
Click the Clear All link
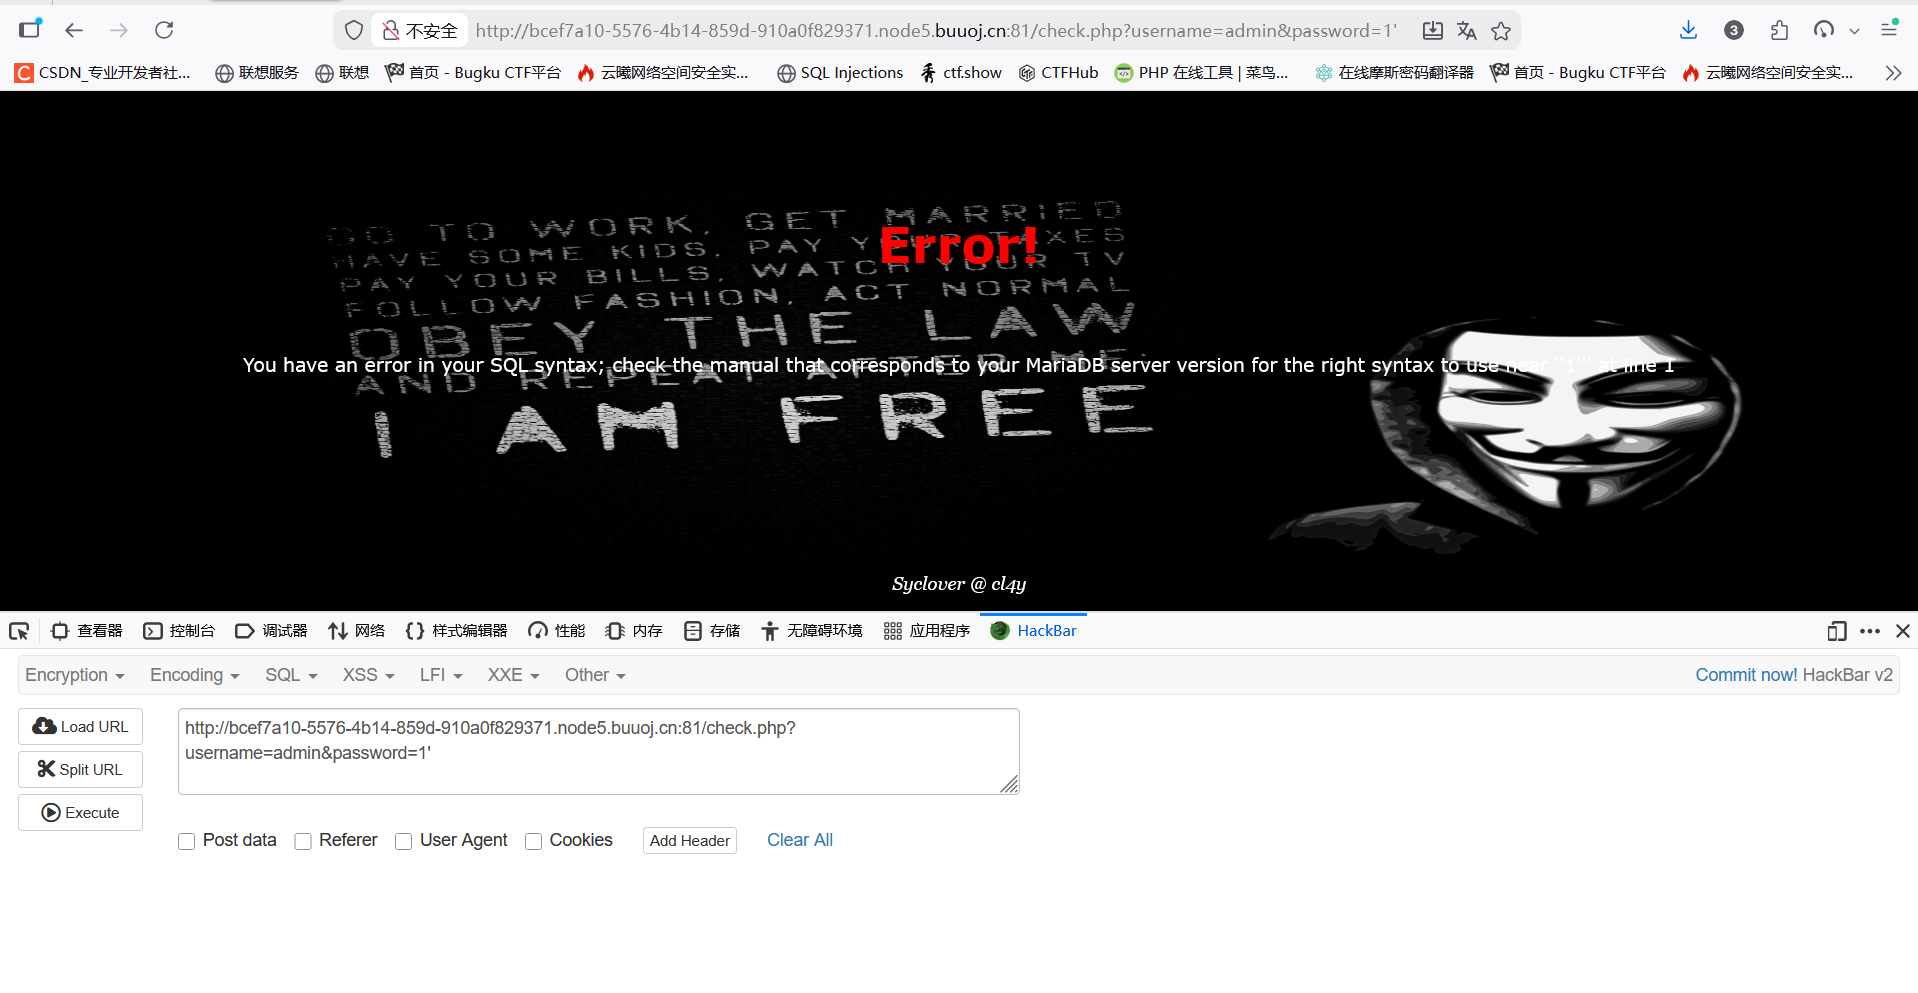click(800, 840)
